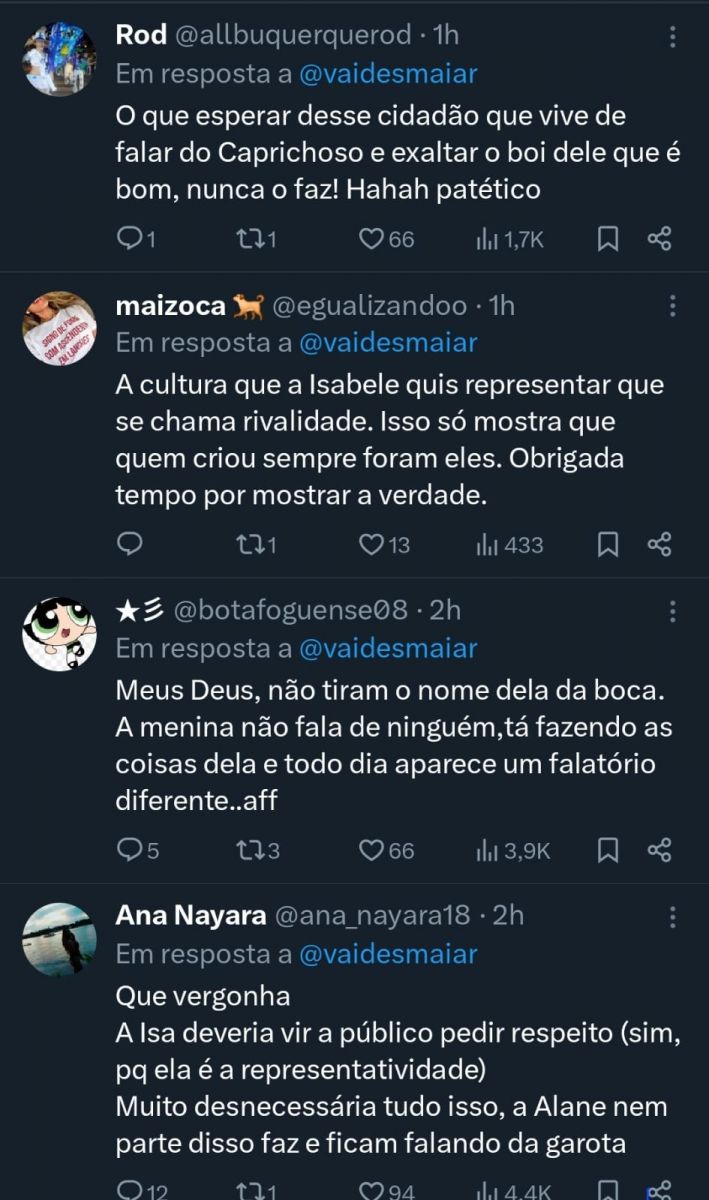Open Rod's profile picture

(x=60, y=59)
